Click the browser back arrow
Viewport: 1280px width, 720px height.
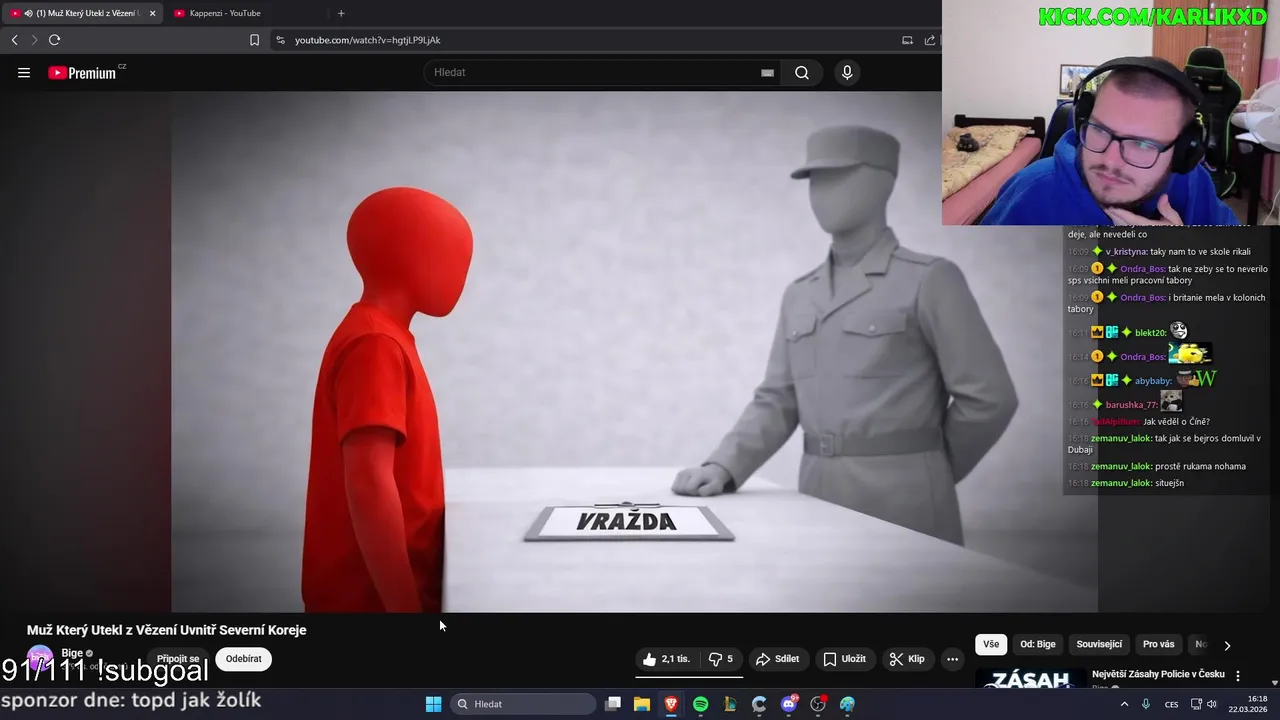click(x=14, y=40)
